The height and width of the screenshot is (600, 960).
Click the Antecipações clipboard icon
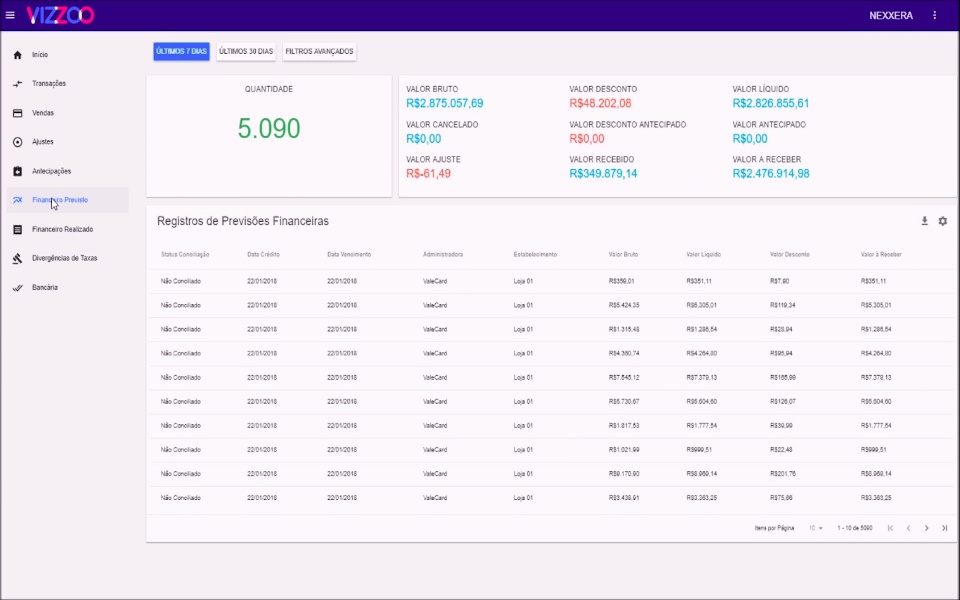[18, 171]
